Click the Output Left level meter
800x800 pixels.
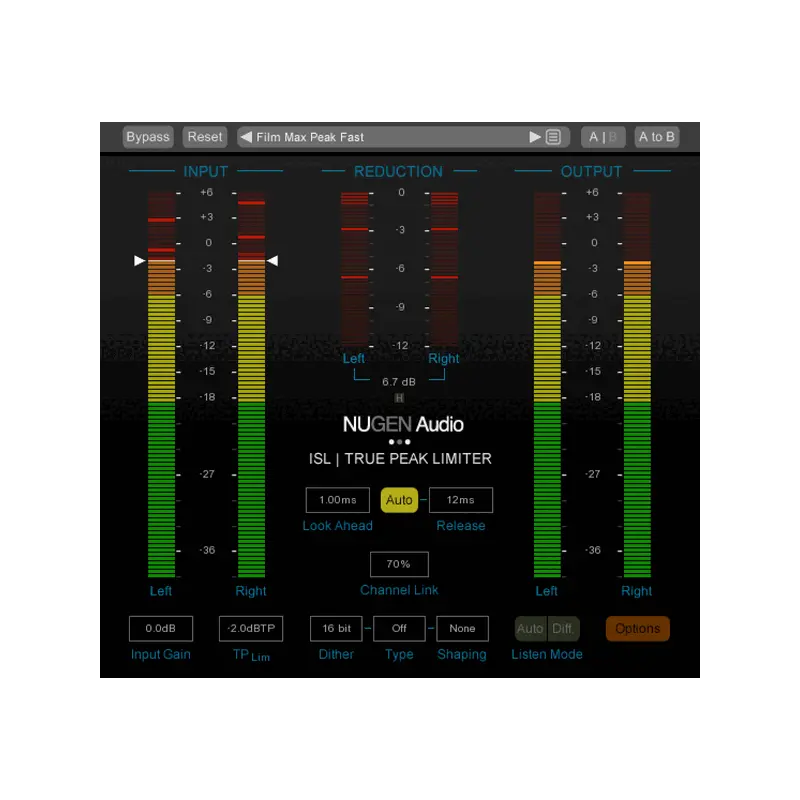[547, 385]
